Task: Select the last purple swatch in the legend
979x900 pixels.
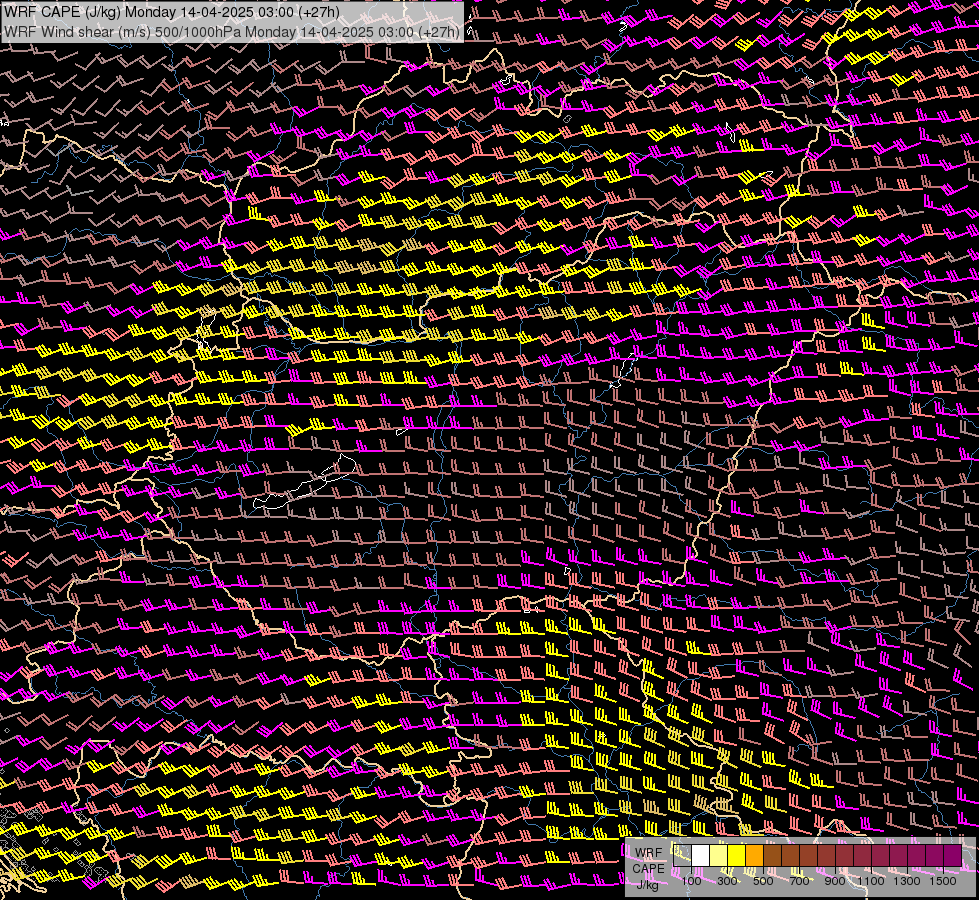Action: [x=953, y=856]
